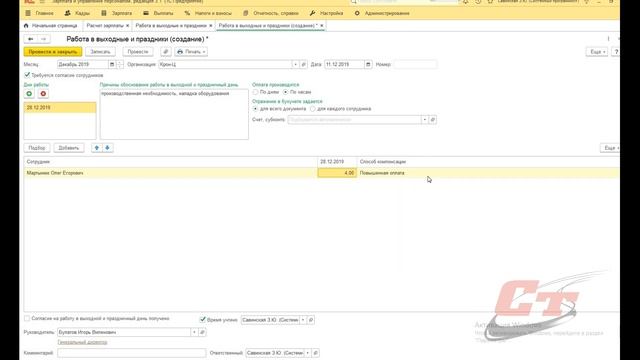Click the Записать button

[x=100, y=52]
